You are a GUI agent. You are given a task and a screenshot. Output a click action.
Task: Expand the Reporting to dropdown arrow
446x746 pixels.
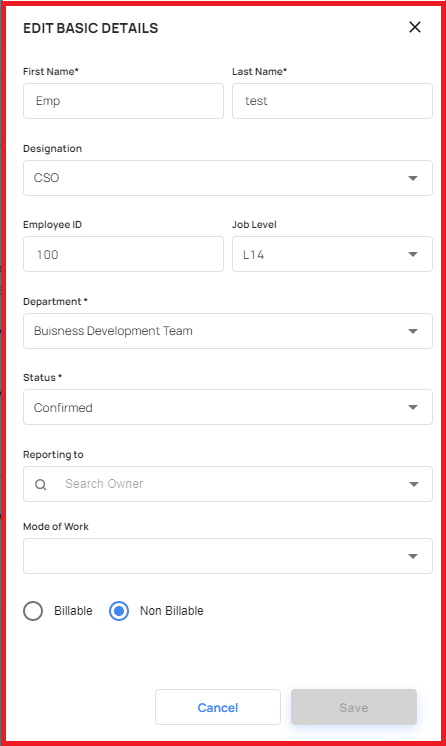413,484
